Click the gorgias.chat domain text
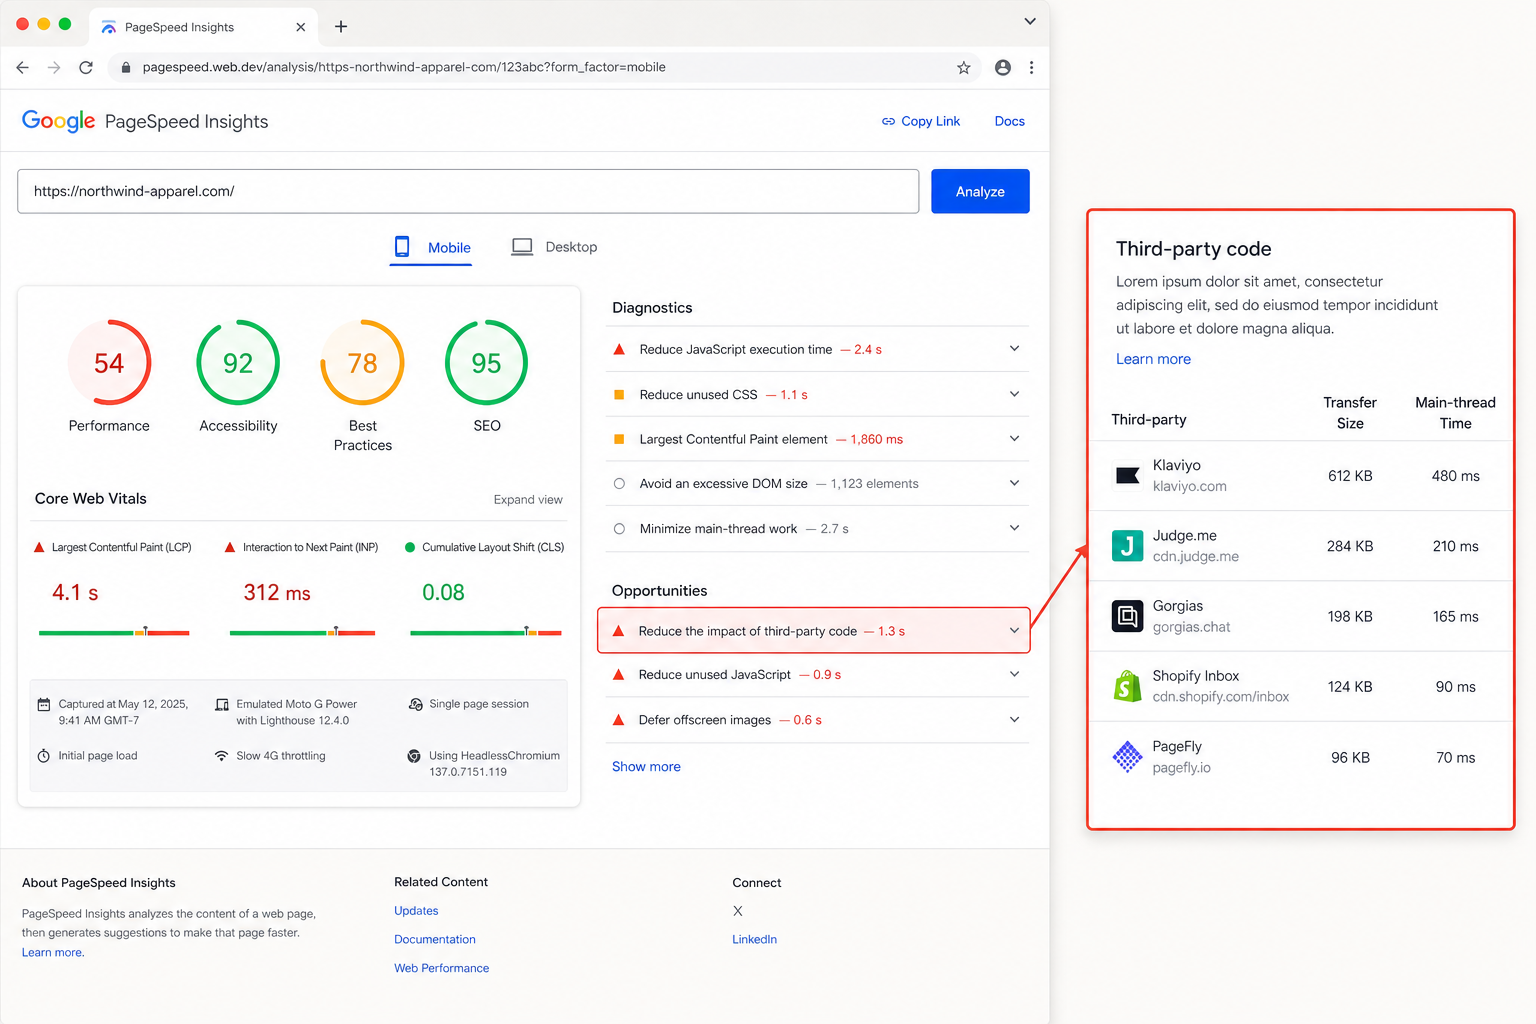This screenshot has height=1024, width=1536. click(1191, 627)
